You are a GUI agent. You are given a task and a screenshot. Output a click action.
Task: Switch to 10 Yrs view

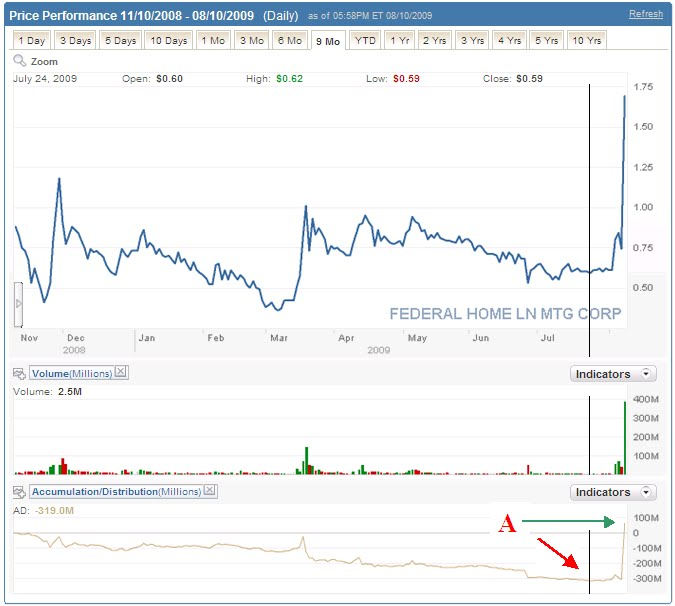(x=587, y=40)
